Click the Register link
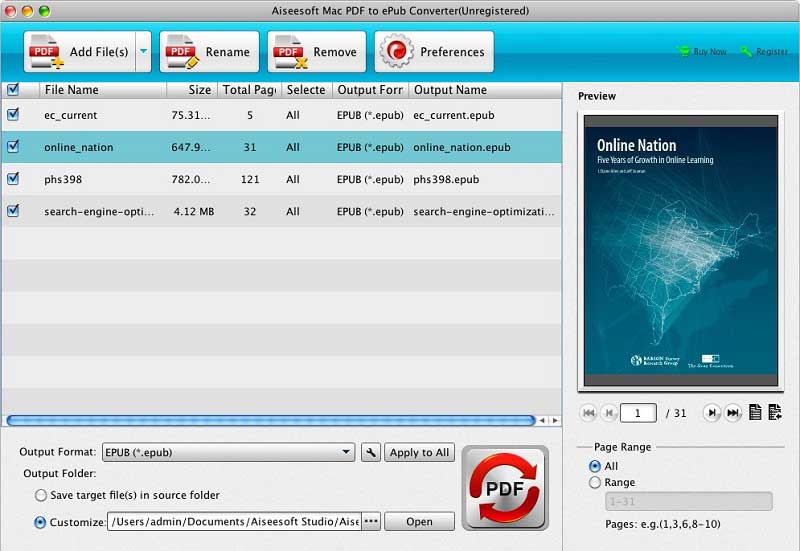 coord(764,52)
